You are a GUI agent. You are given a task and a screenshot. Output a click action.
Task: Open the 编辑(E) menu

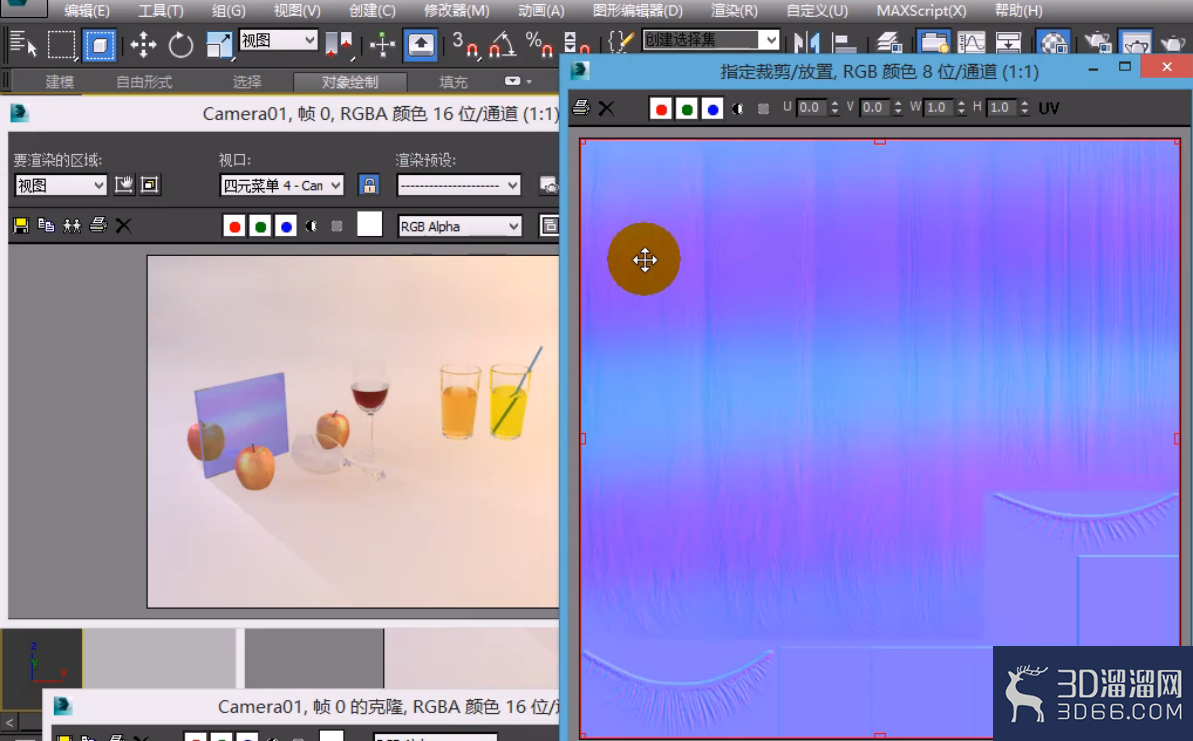pos(87,11)
